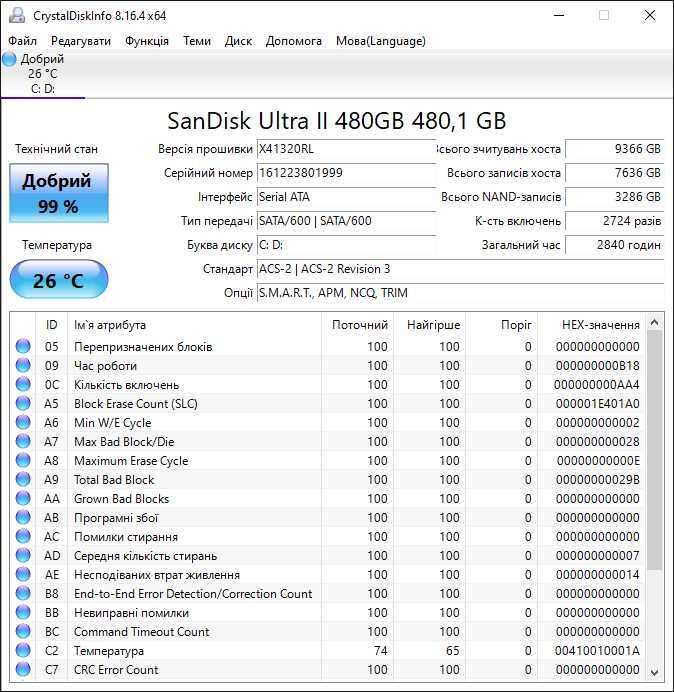674x692 pixels.
Task: Click the total host reads value 9366 GB
Action: tap(614, 149)
